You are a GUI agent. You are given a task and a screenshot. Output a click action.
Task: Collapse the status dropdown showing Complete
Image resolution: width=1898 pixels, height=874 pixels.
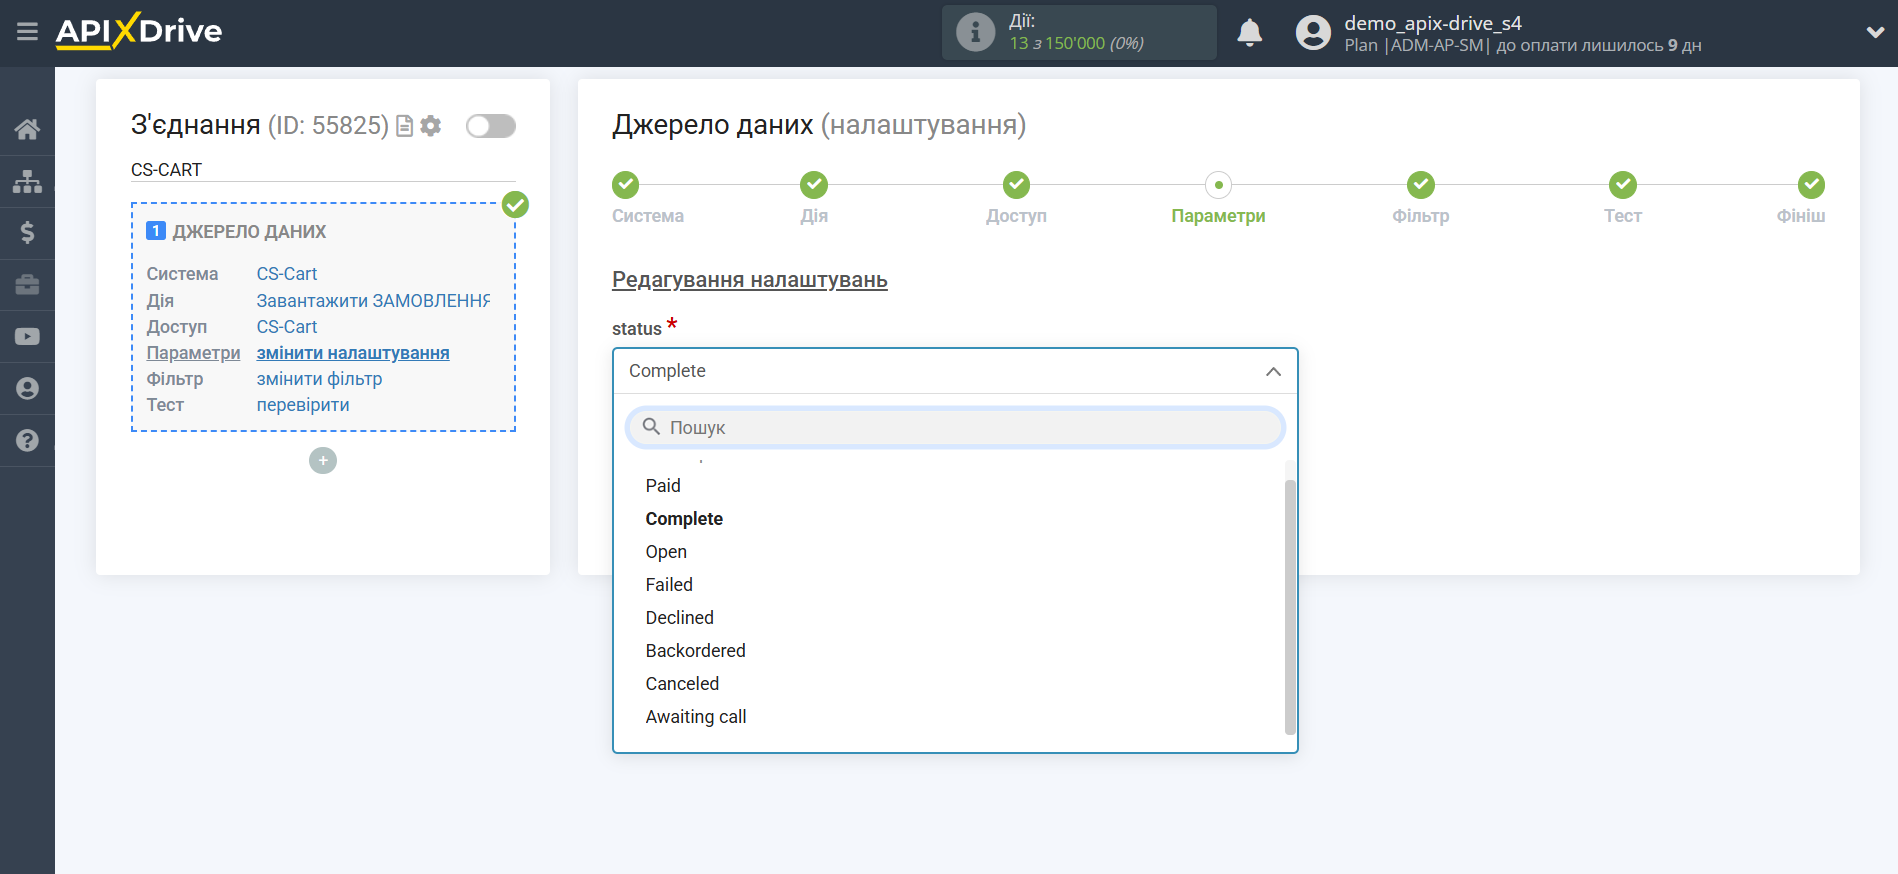pyautogui.click(x=955, y=371)
